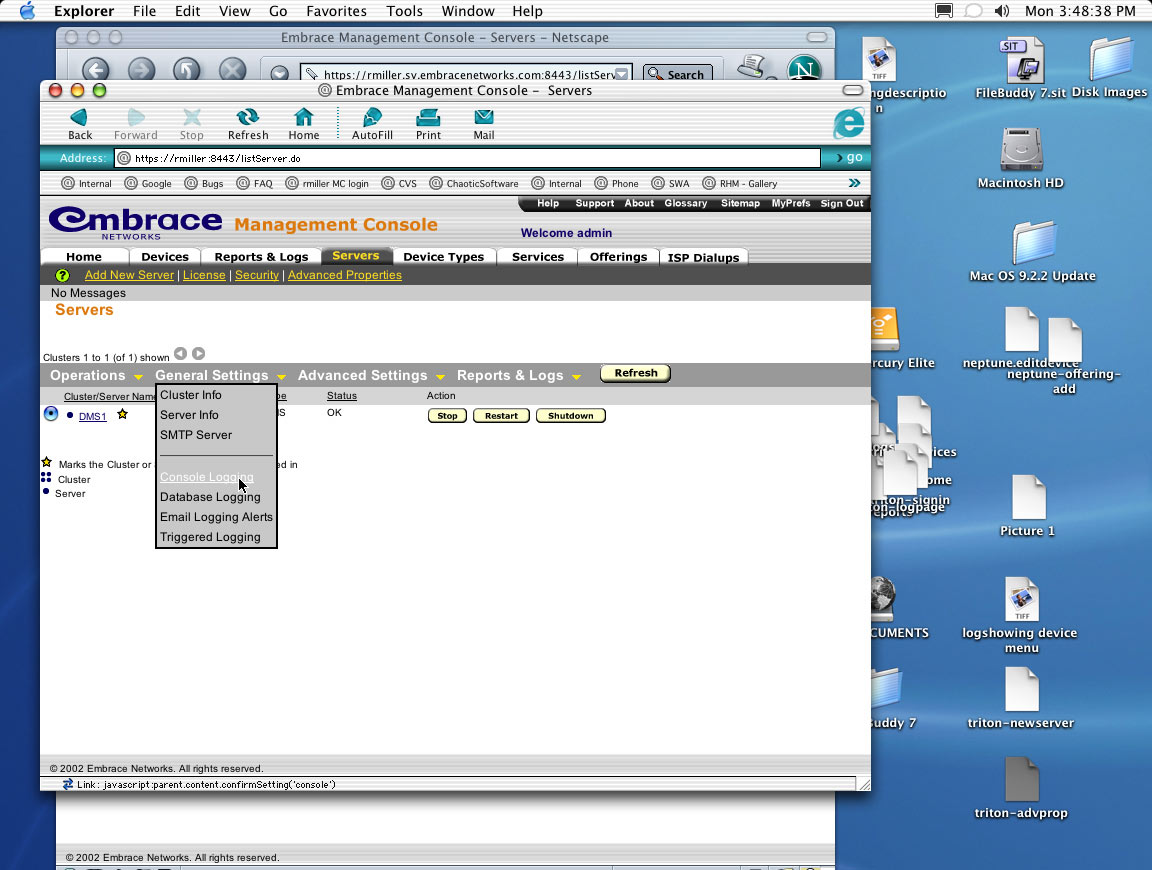
Task: Open the Reports & Logs dropdown in gray bar
Action: (x=518, y=375)
